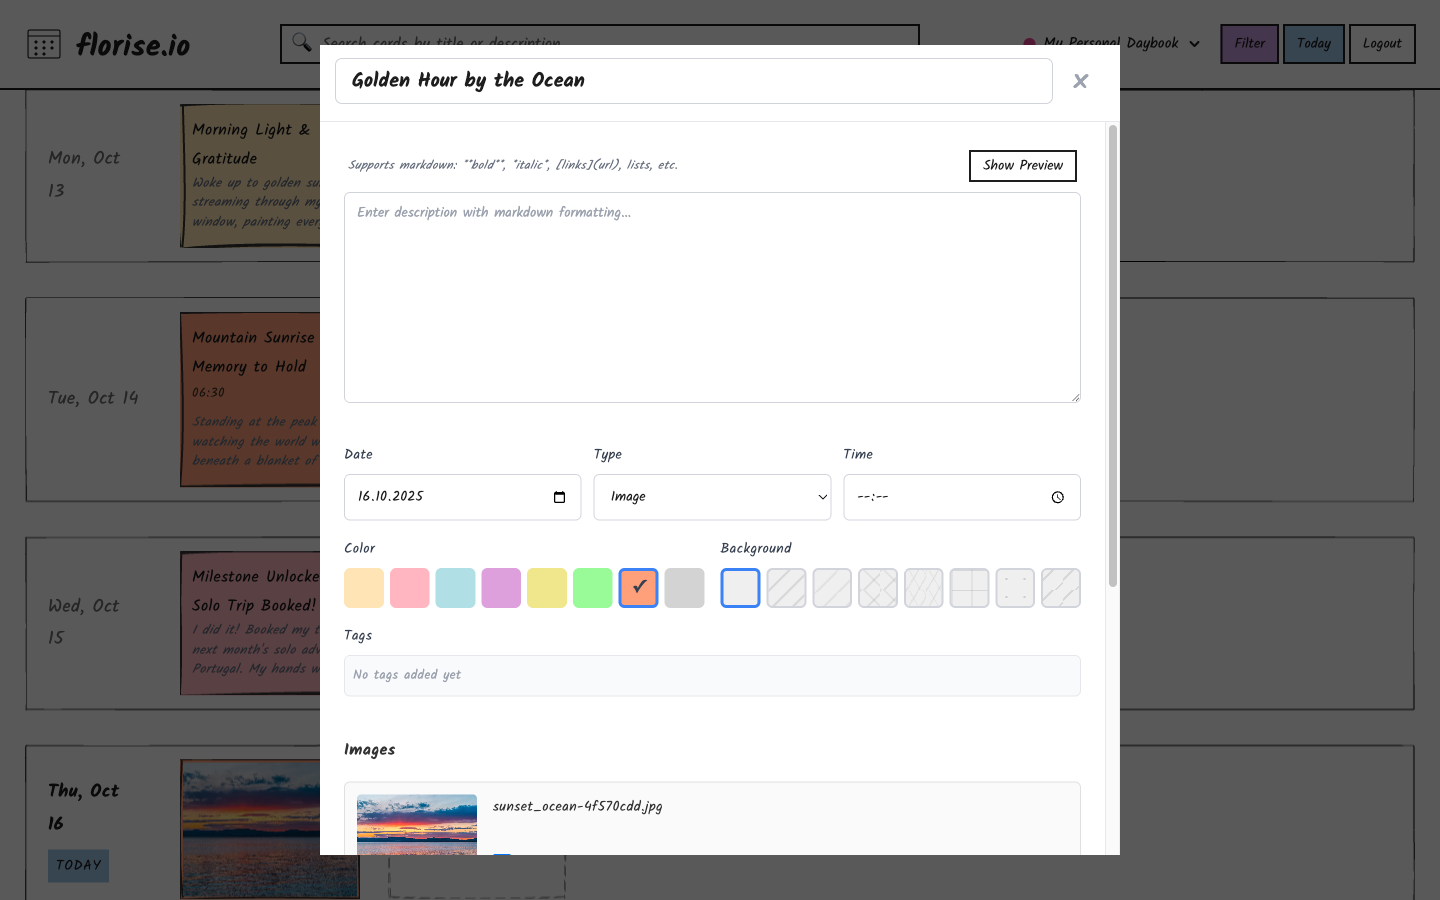Click the Golden Hour title field
This screenshot has height=900, width=1440.
693,81
